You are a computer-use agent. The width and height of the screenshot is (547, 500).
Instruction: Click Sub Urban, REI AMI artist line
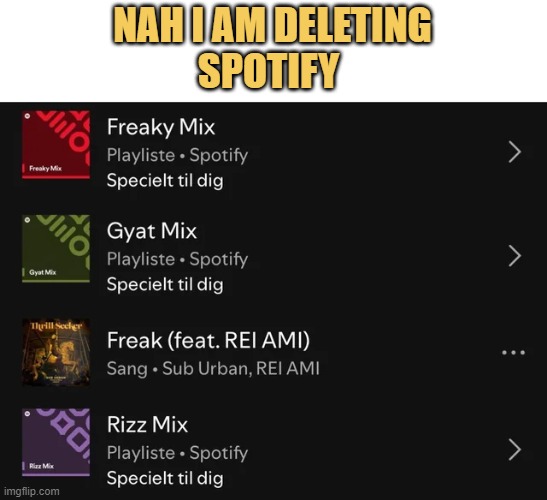point(241,368)
